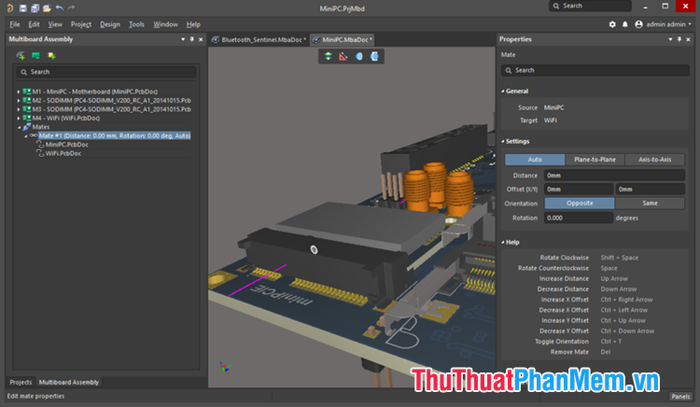
Task: Open the Window menu
Action: (165, 24)
